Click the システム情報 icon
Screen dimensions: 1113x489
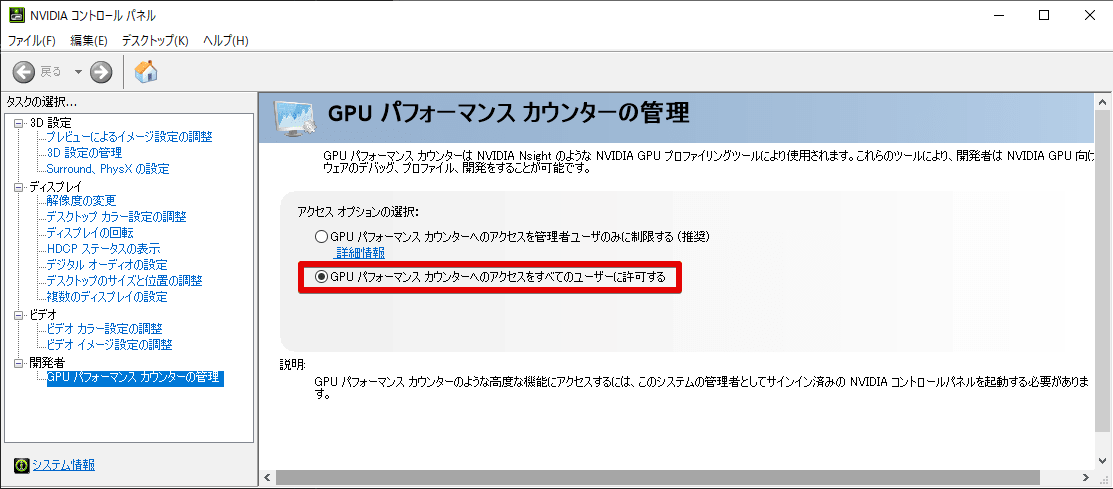click(22, 466)
